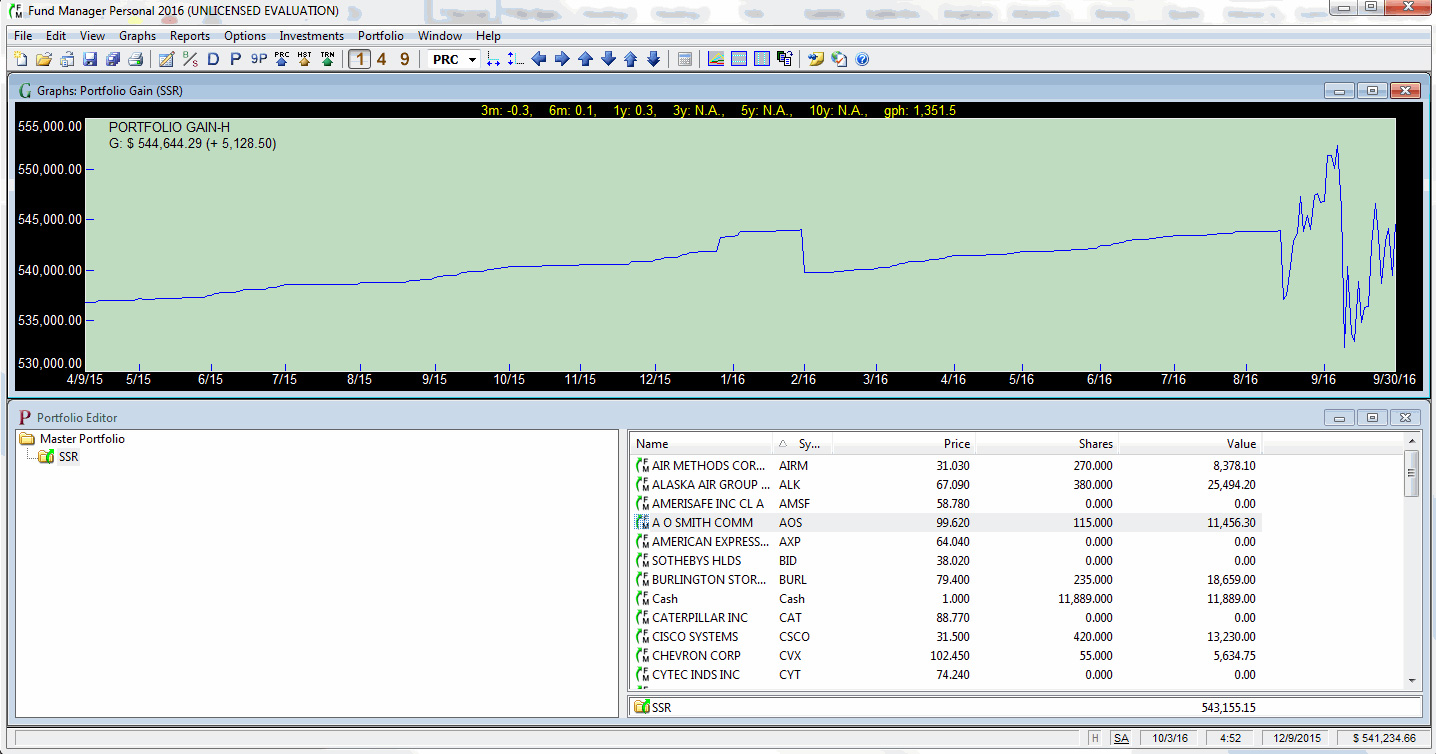Viewport: 1436px width, 754px height.
Task: Open the calculator icon on the toolbar
Action: click(684, 58)
